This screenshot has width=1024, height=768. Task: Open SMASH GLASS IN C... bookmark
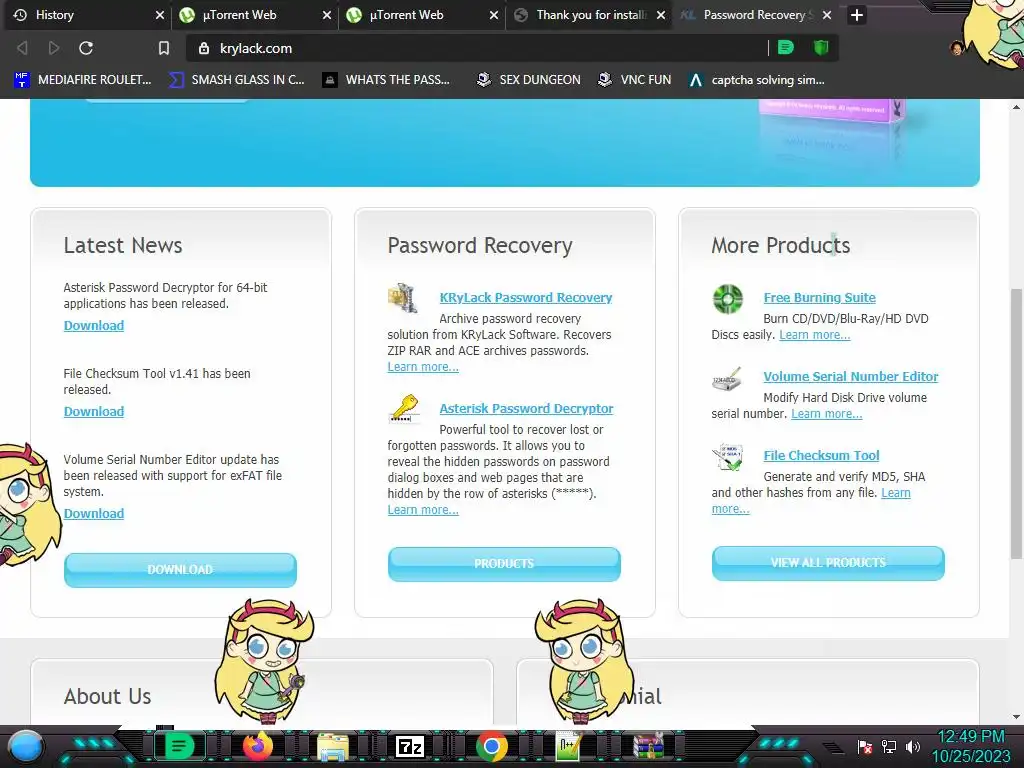pos(236,80)
